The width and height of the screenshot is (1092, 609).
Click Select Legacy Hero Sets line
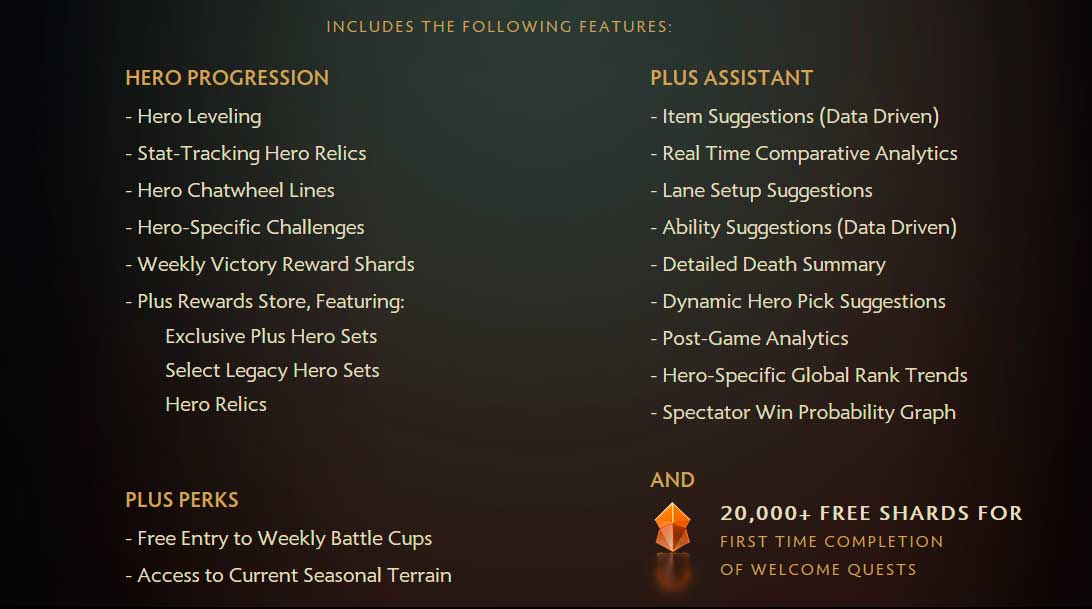(x=272, y=371)
